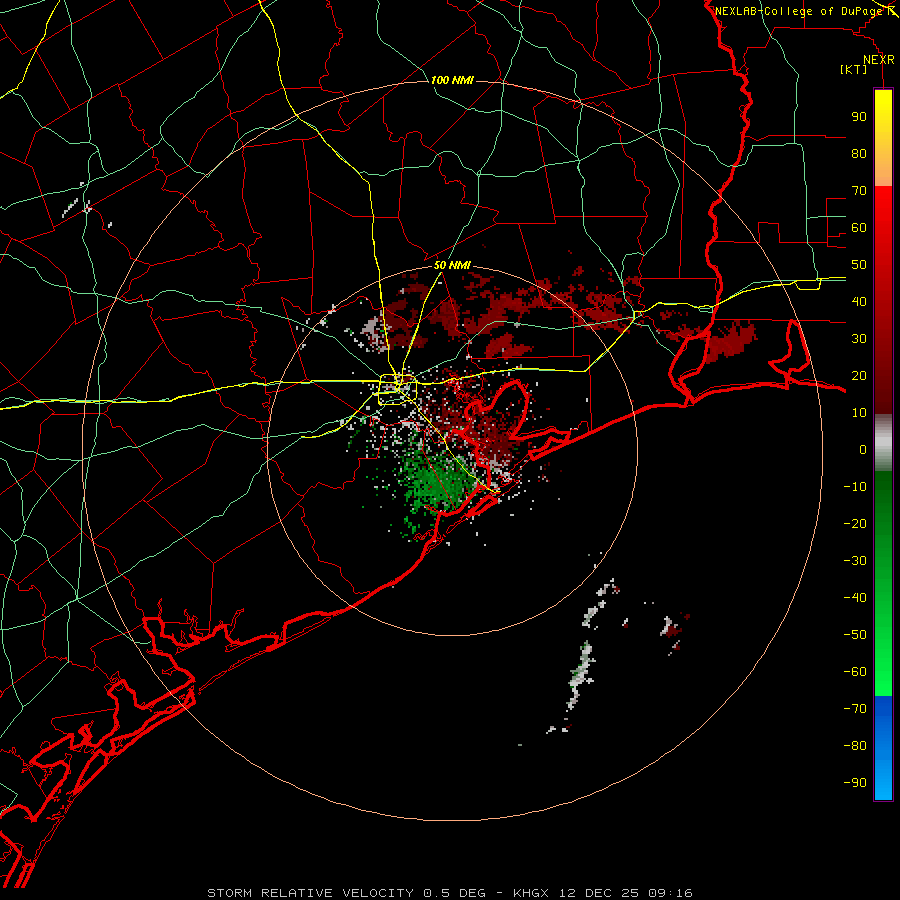This screenshot has width=900, height=900.
Task: Click the 40 value on velocity scale
Action: (x=859, y=302)
